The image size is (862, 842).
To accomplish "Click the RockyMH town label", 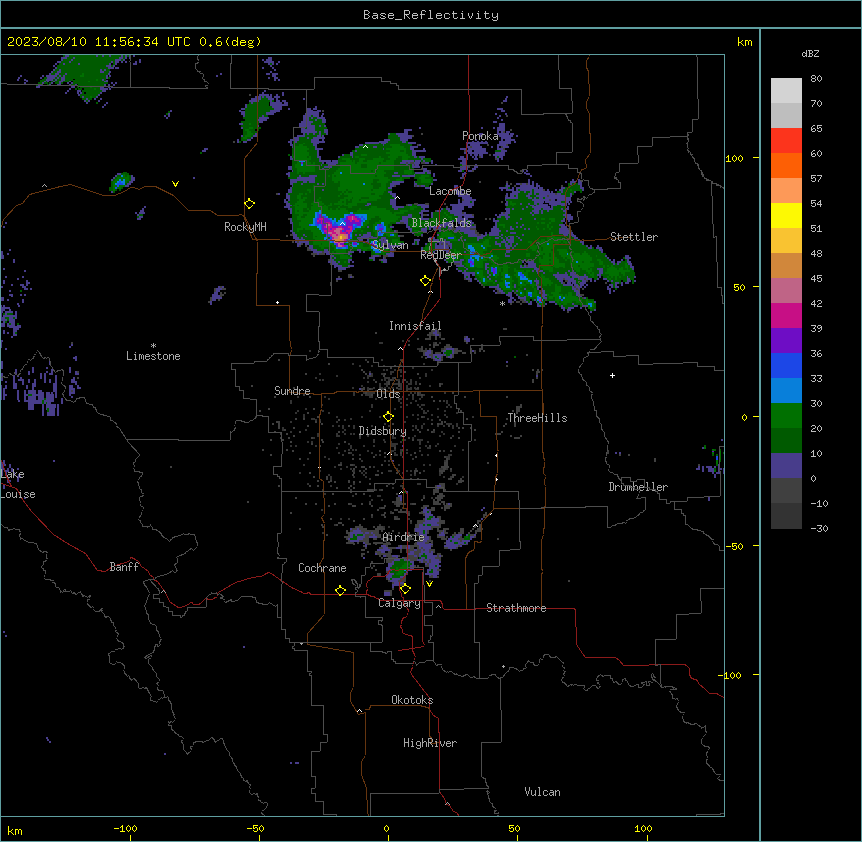I will (245, 227).
